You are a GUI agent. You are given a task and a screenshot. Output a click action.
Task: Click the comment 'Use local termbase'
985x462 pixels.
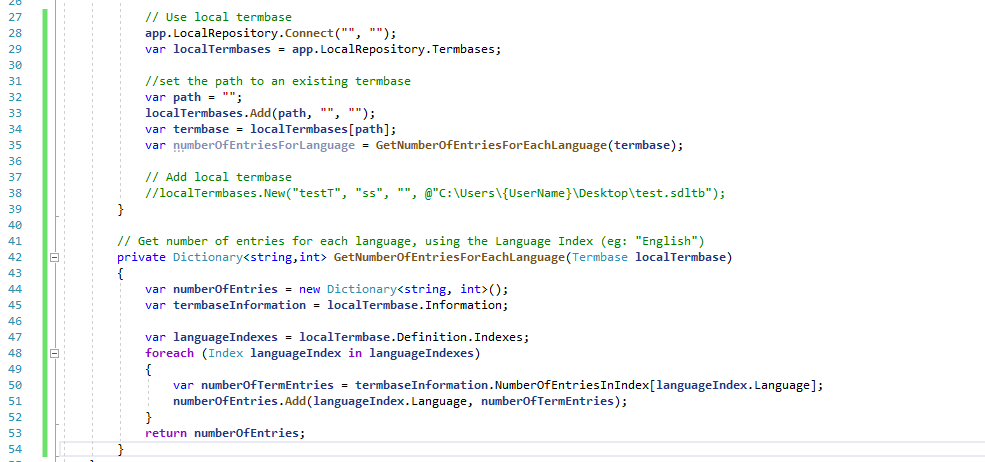[219, 17]
